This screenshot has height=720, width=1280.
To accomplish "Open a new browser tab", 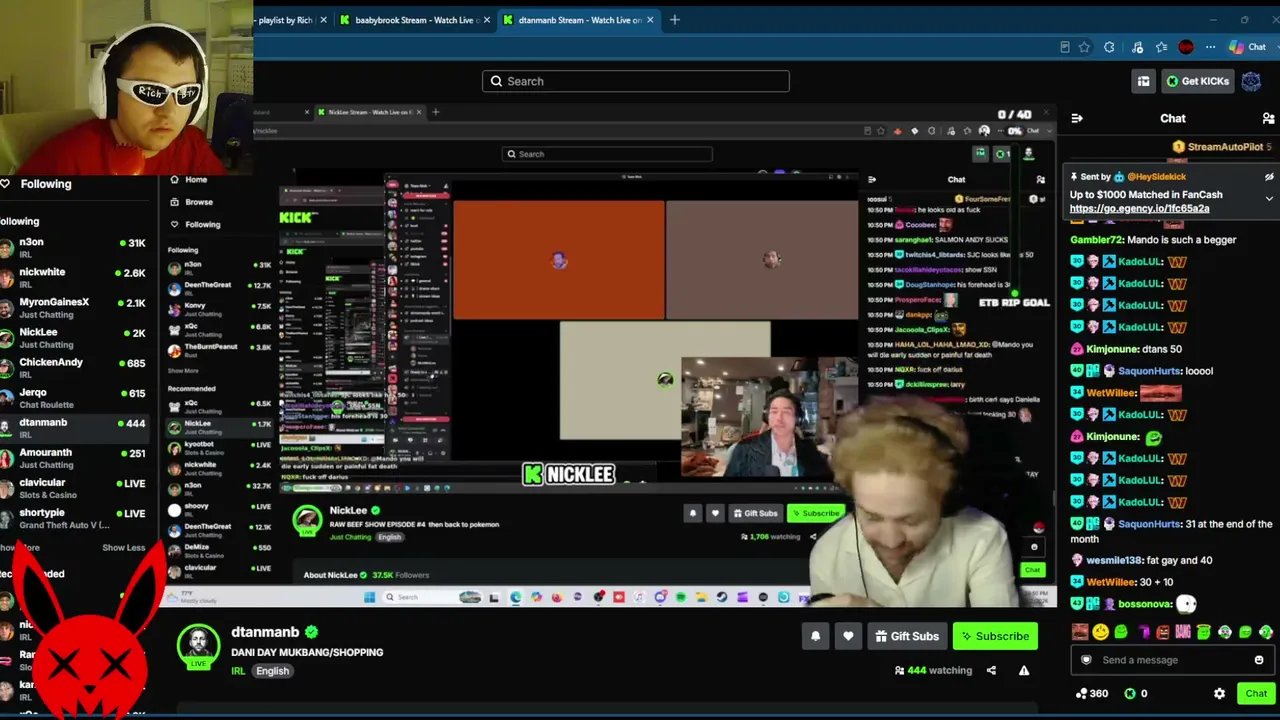I will tap(674, 20).
